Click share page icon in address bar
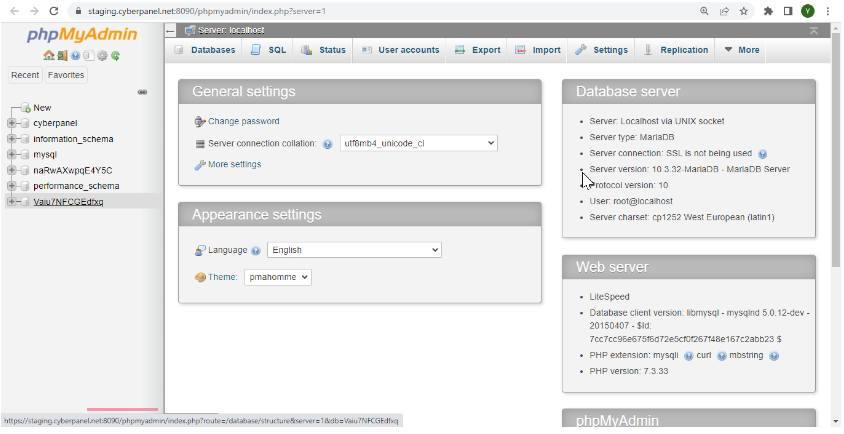 [x=725, y=11]
